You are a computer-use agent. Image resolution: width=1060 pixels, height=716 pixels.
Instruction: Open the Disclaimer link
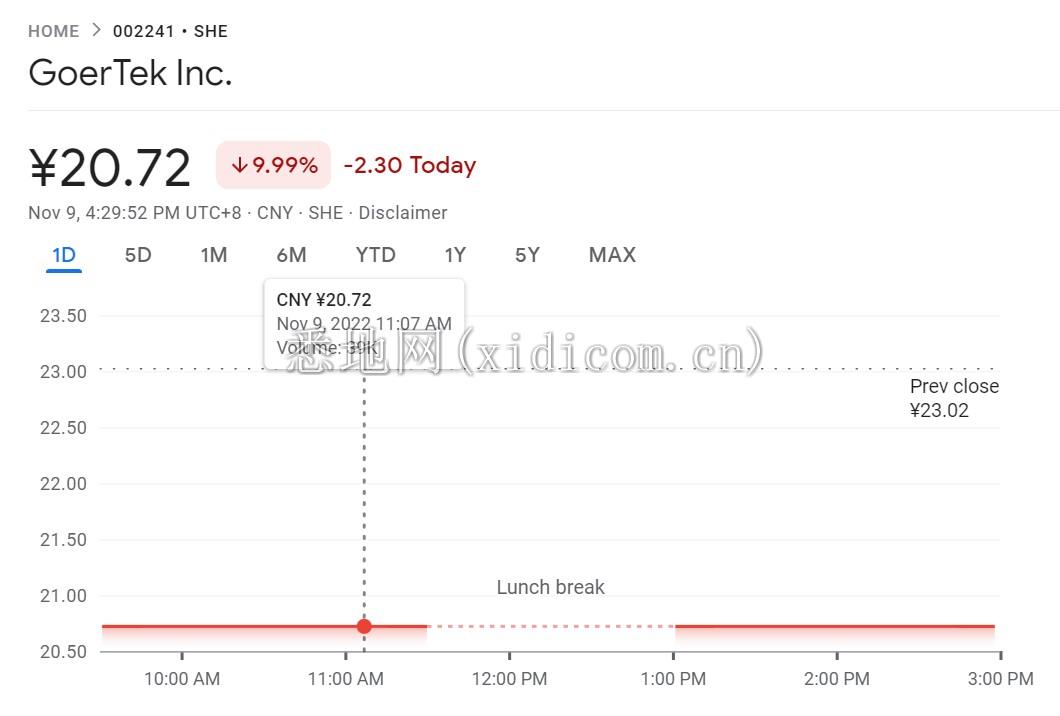pyautogui.click(x=403, y=212)
